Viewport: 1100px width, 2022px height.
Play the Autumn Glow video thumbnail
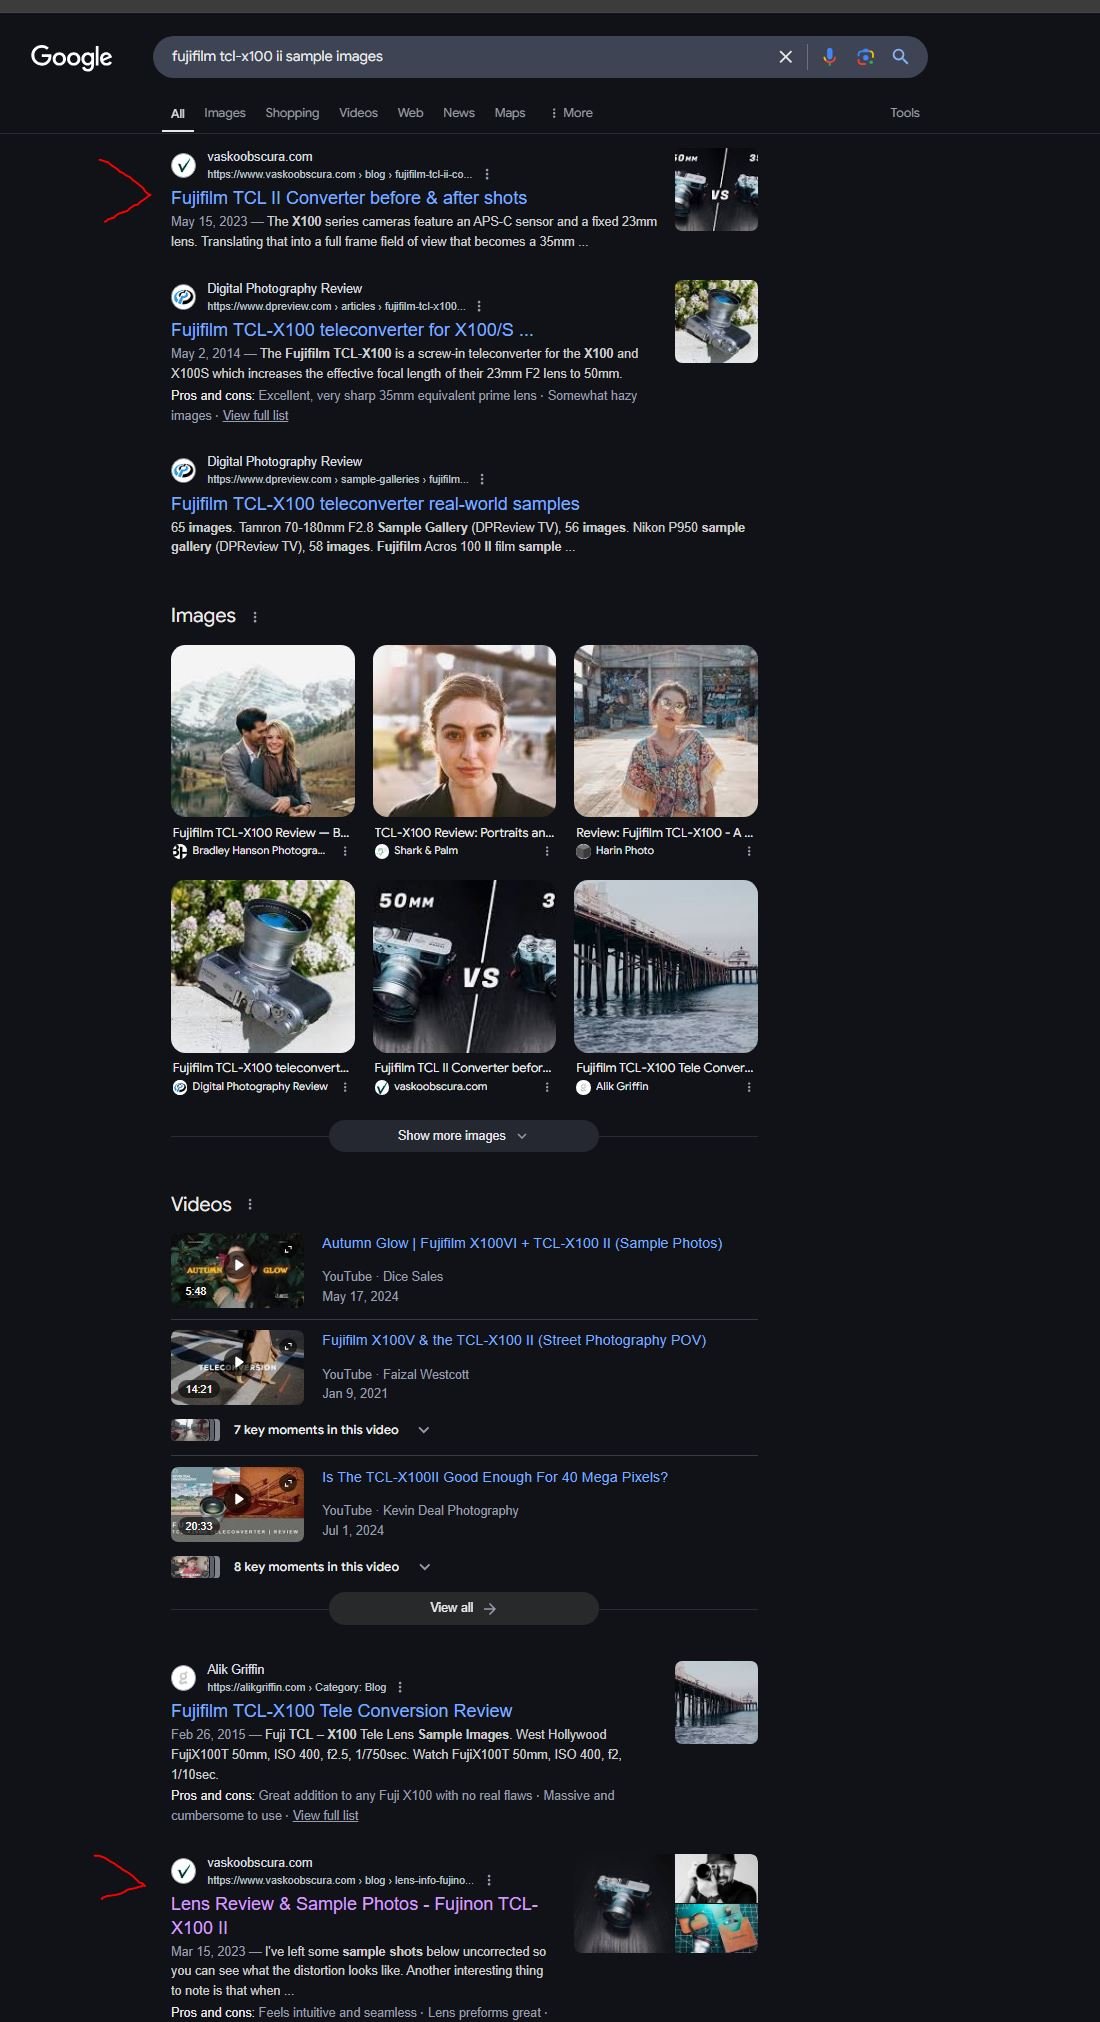point(237,1270)
